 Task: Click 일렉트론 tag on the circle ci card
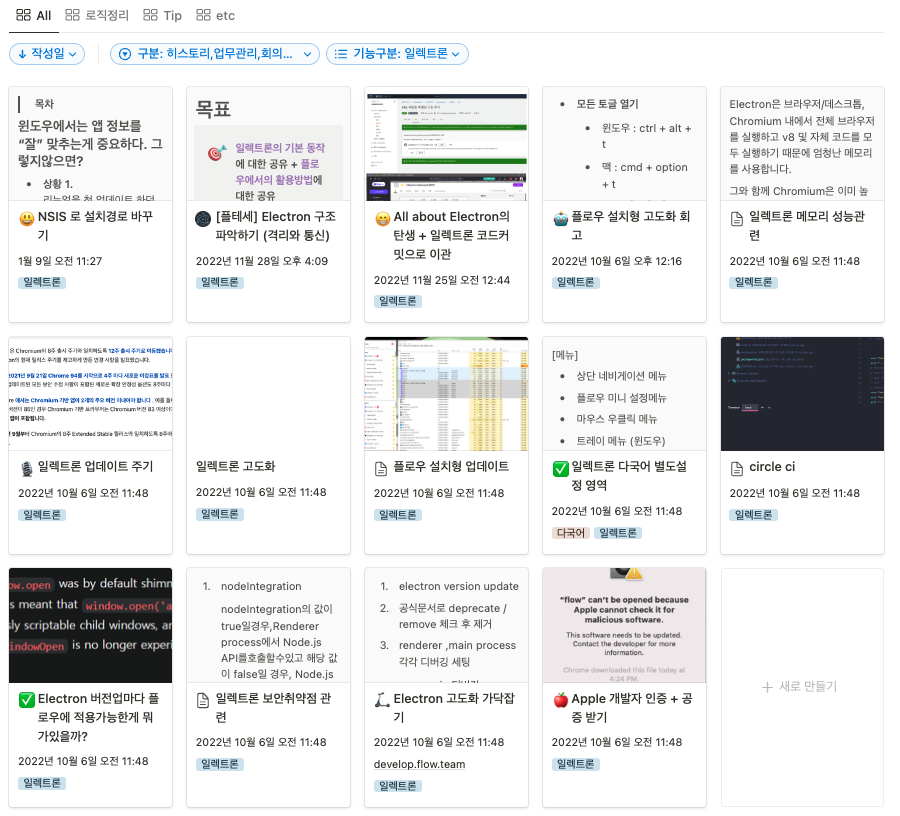pos(754,515)
